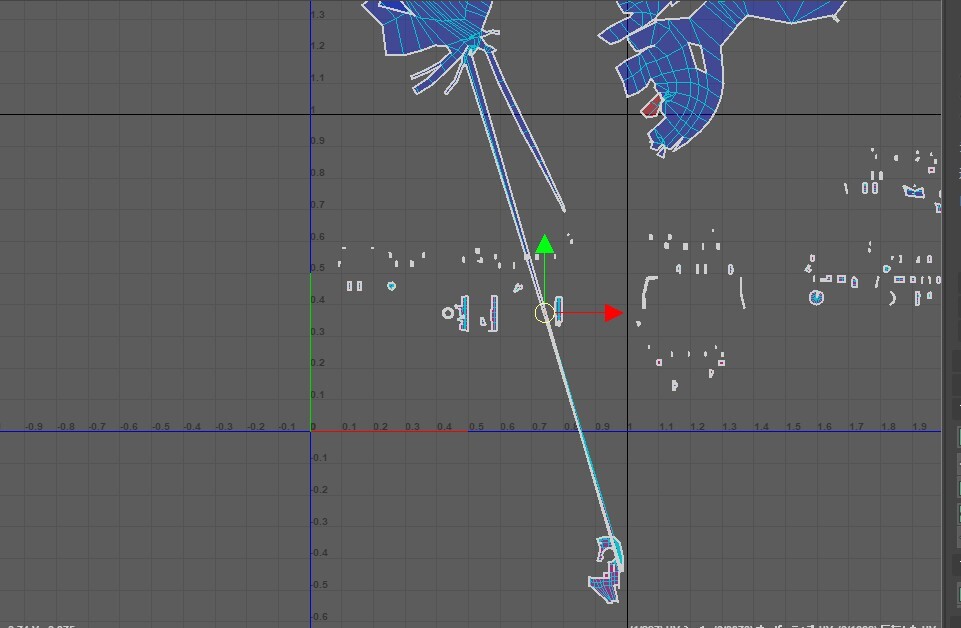The height and width of the screenshot is (628, 961).
Task: Click the "1.9" grid axis label
Action: tap(919, 426)
